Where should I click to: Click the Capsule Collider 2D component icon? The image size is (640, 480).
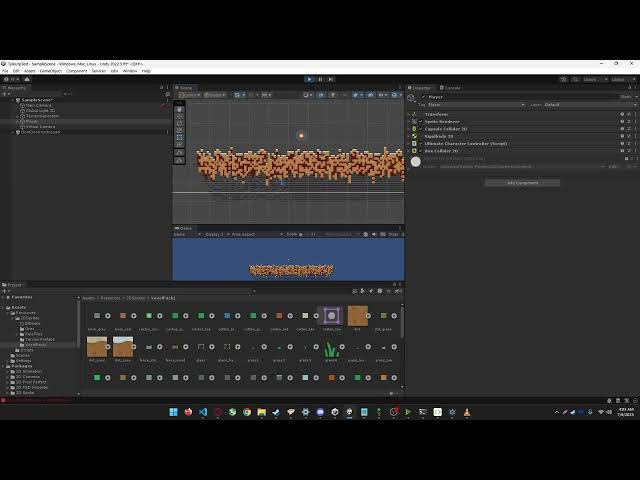point(415,129)
